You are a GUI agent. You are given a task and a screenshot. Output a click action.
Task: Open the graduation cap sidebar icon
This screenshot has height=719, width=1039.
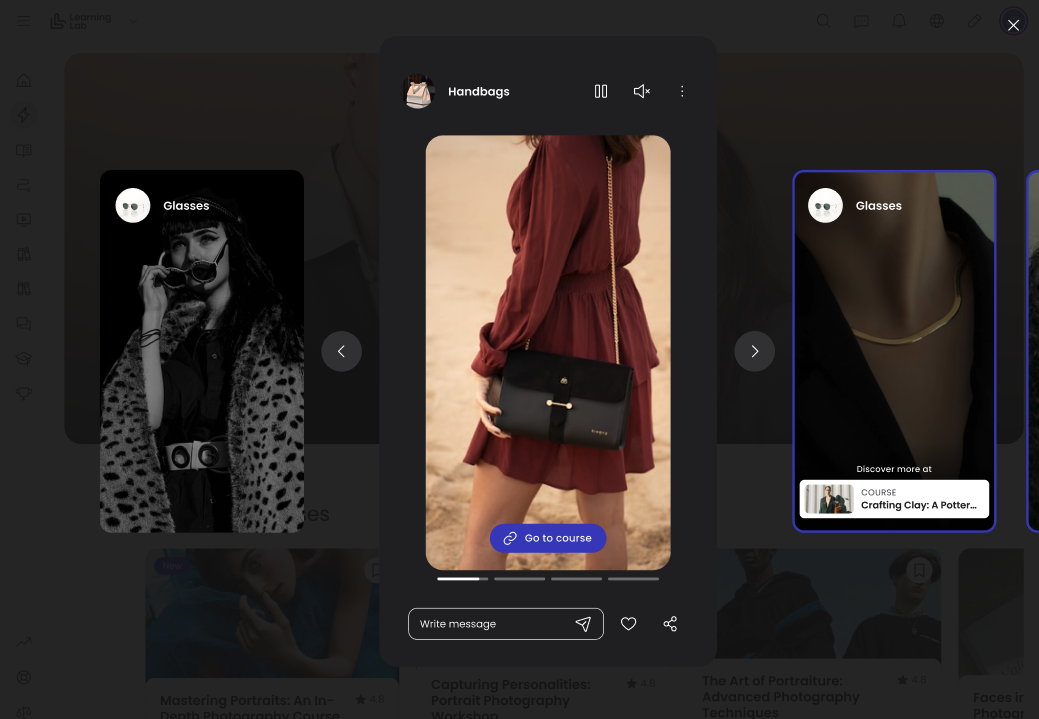coord(24,359)
